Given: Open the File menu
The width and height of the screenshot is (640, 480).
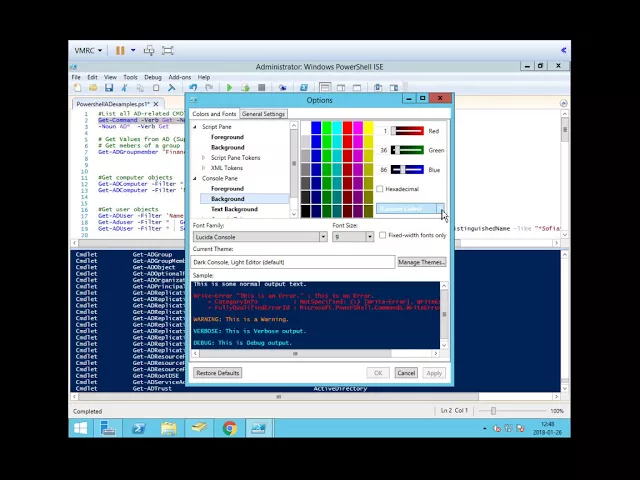Looking at the screenshot, I should tap(76, 77).
